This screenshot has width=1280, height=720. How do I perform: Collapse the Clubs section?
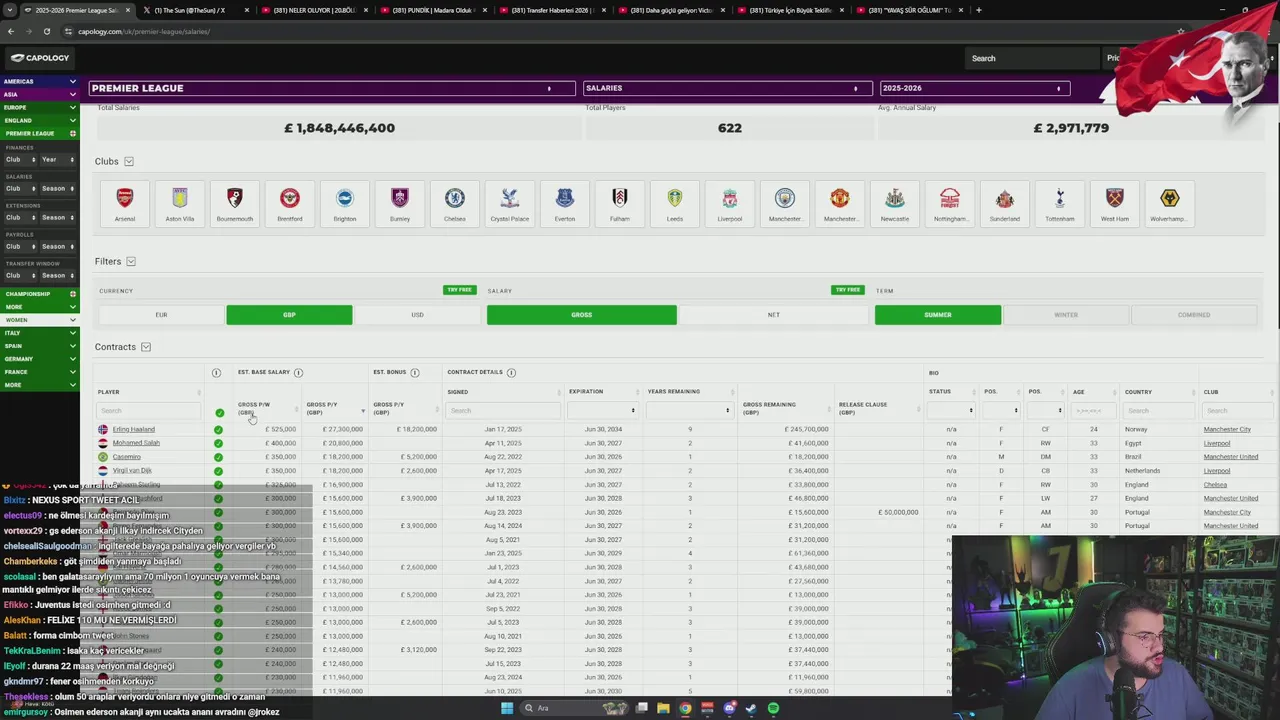click(x=128, y=161)
